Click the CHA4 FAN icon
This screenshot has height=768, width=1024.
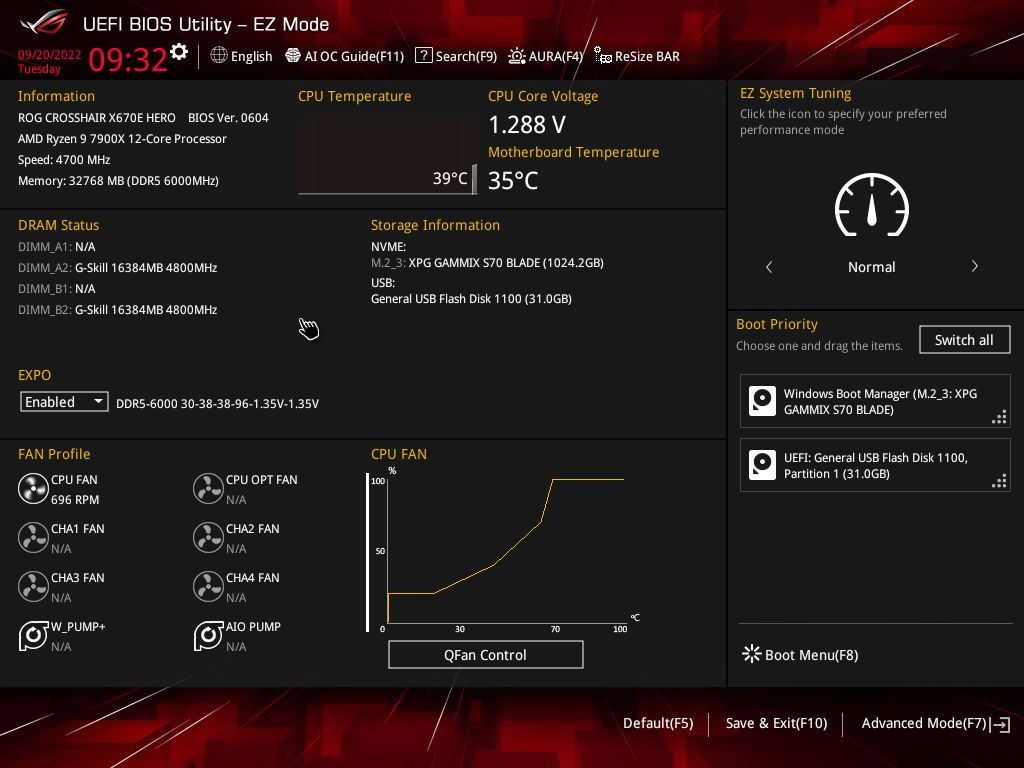[x=208, y=586]
